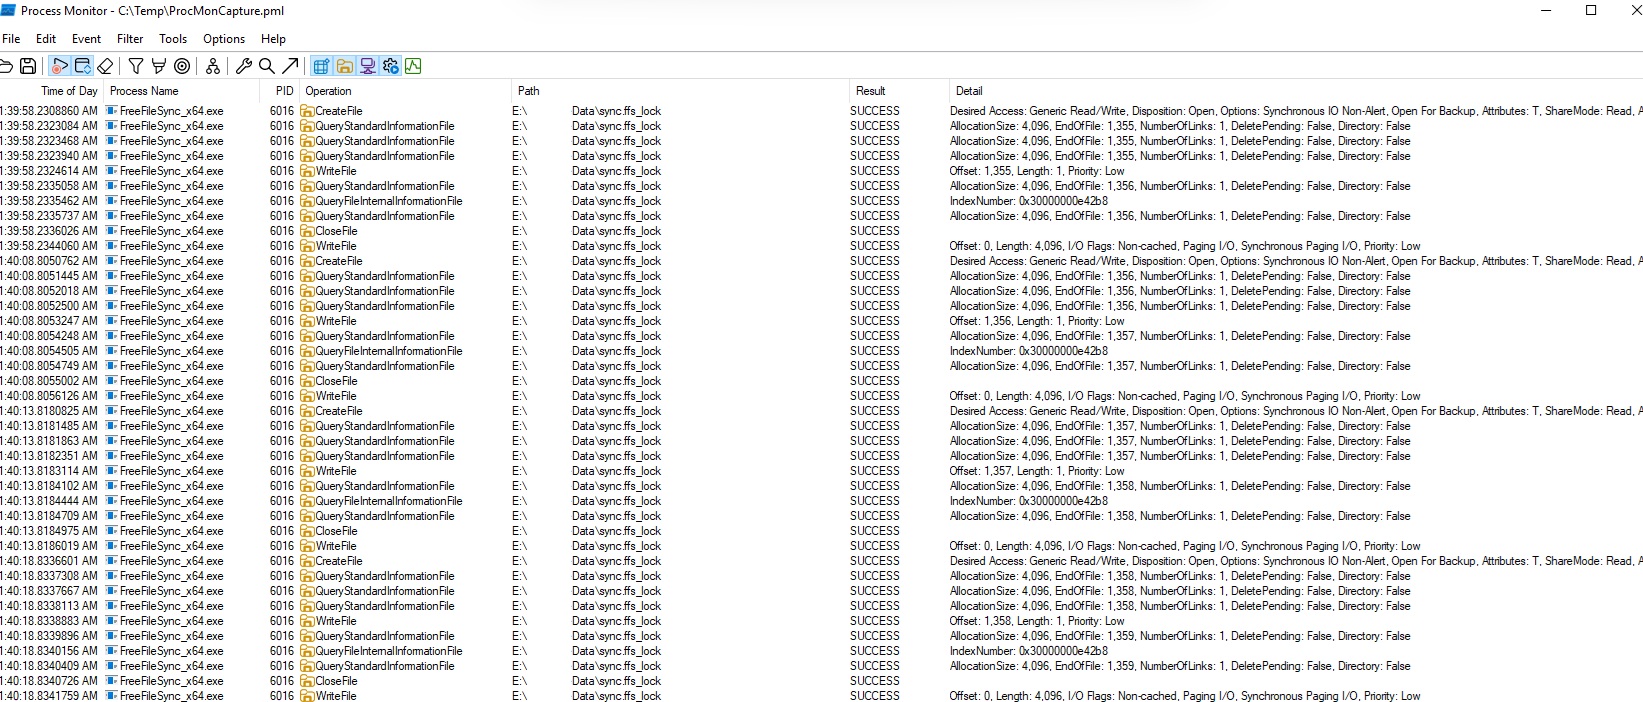The height and width of the screenshot is (702, 1643).
Task: Select the CreateFile row at 1:39:58.2308860
Action: (x=821, y=111)
